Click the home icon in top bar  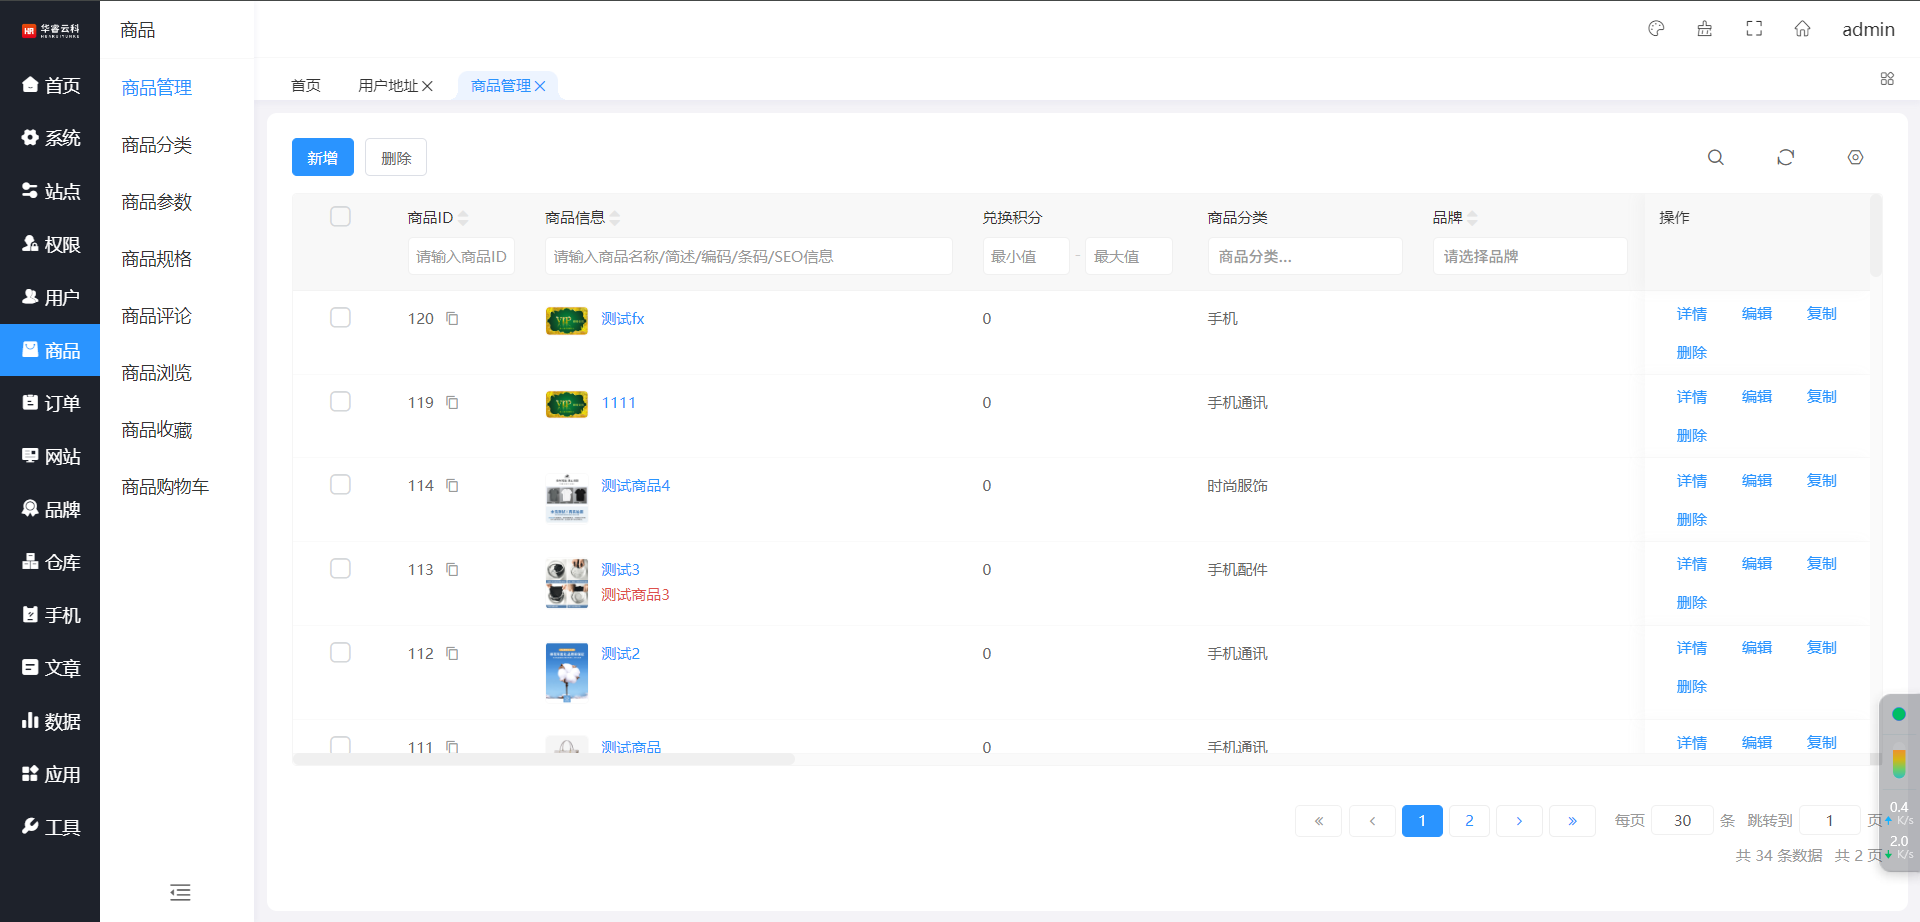1802,29
